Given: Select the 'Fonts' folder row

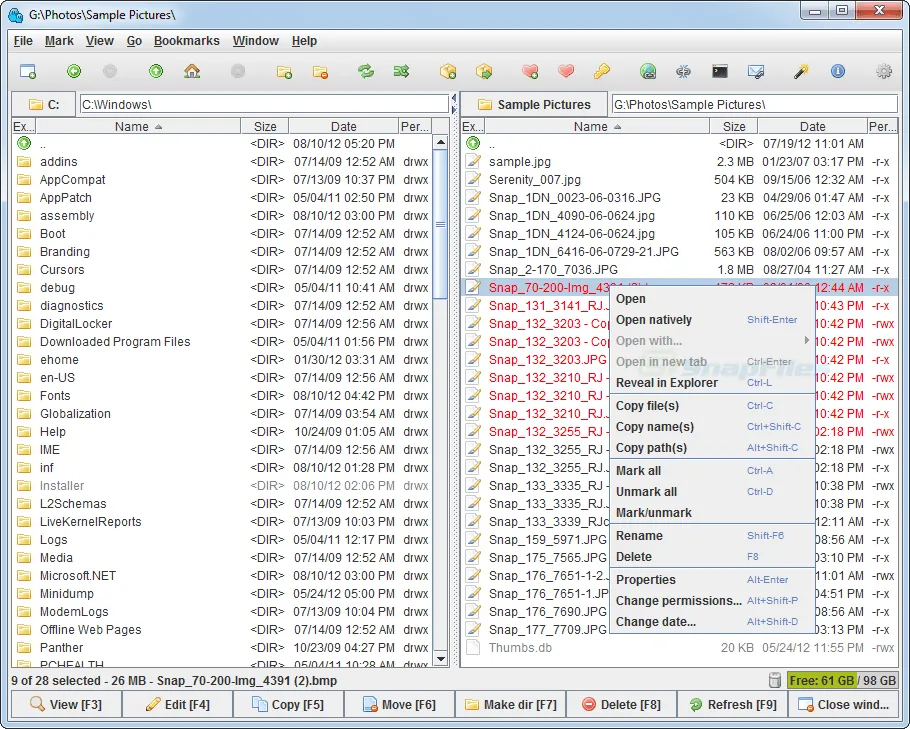Looking at the screenshot, I should click(x=222, y=395).
